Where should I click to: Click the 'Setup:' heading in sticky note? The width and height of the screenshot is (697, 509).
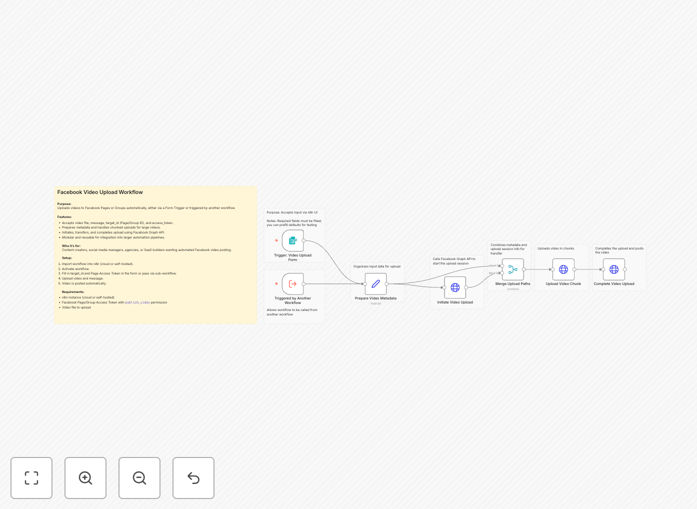coord(67,258)
